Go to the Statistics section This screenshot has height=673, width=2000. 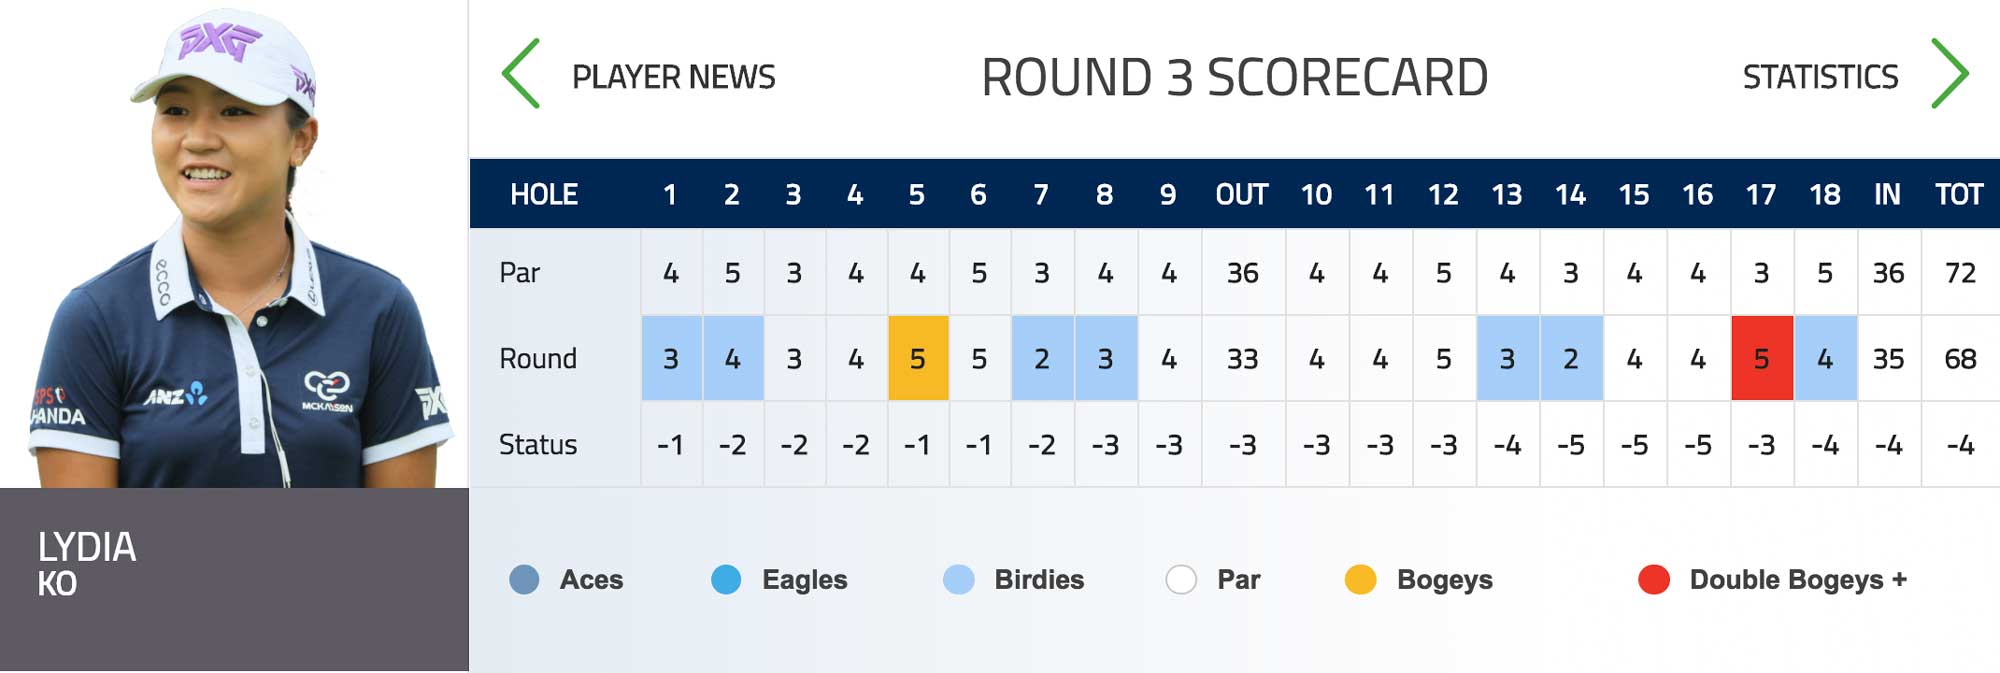(x=1820, y=77)
